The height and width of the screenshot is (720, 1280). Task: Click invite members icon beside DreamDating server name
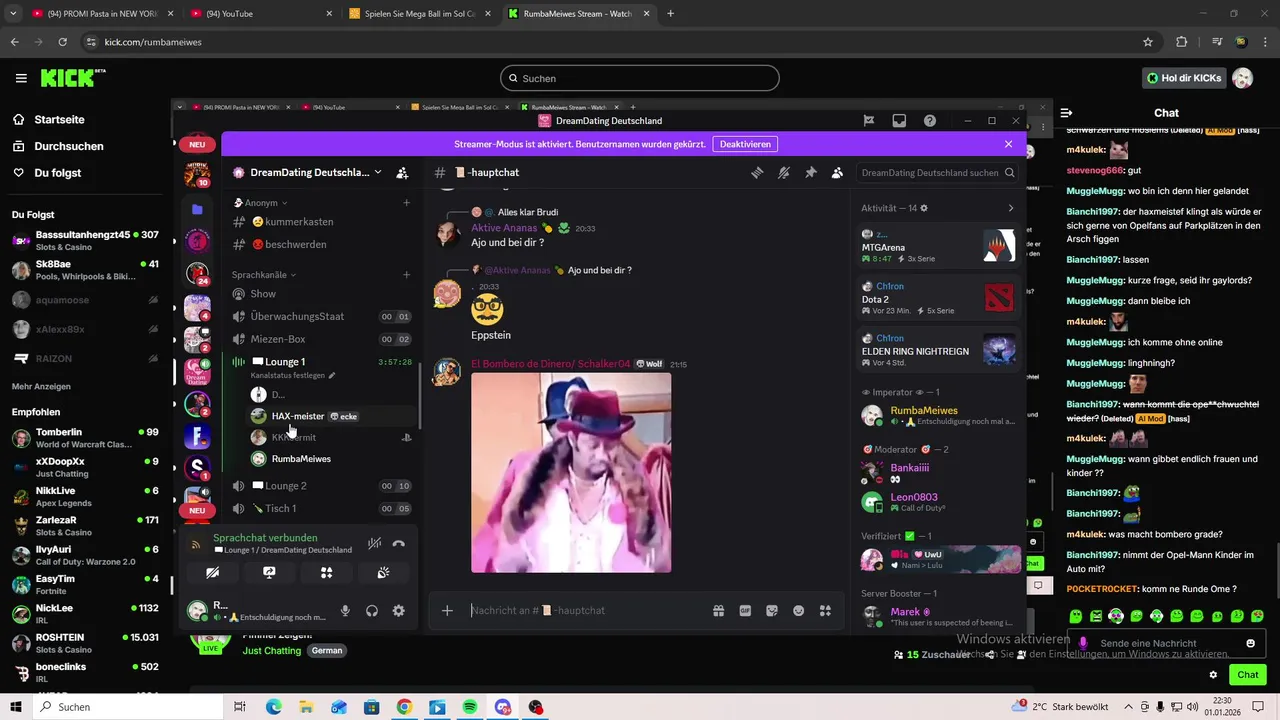pyautogui.click(x=402, y=172)
